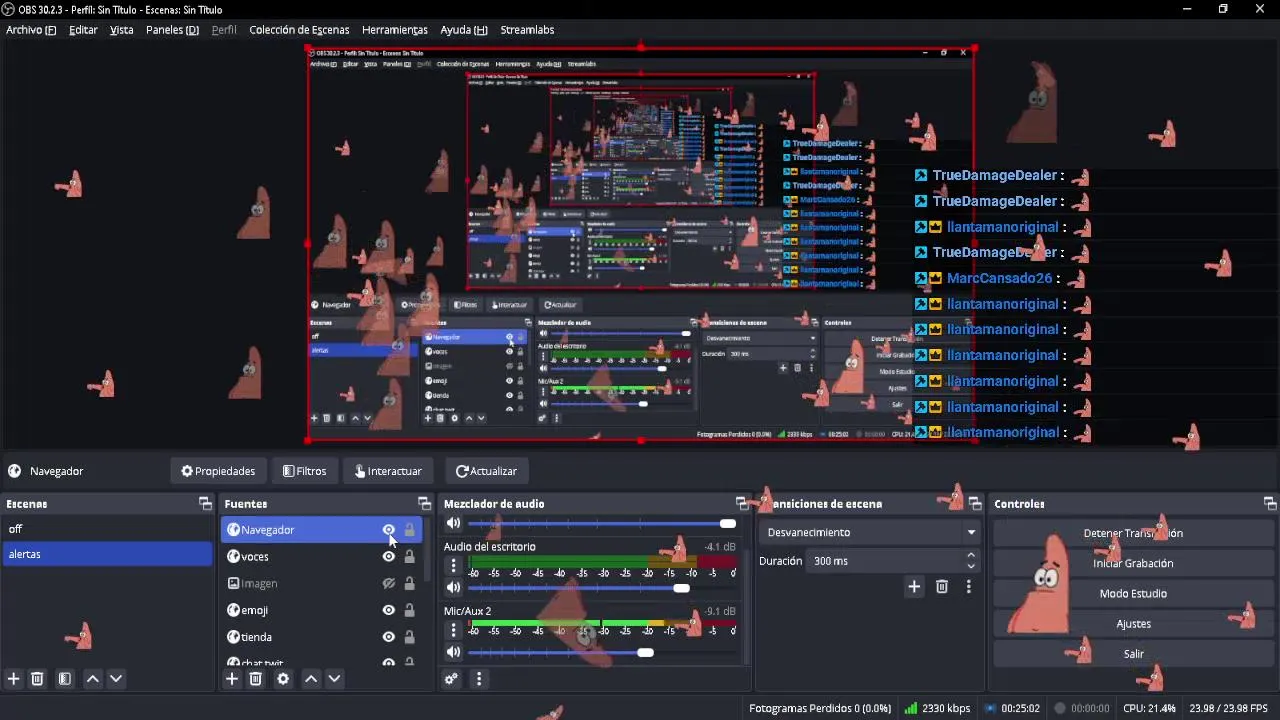Open Audio del escritorio options dots

click(453, 566)
